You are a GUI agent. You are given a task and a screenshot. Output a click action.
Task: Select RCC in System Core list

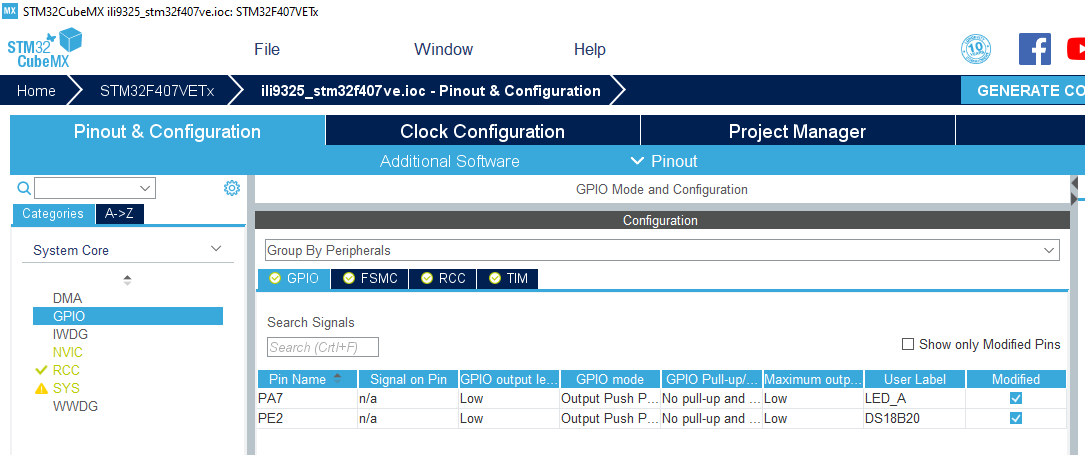[x=66, y=371]
